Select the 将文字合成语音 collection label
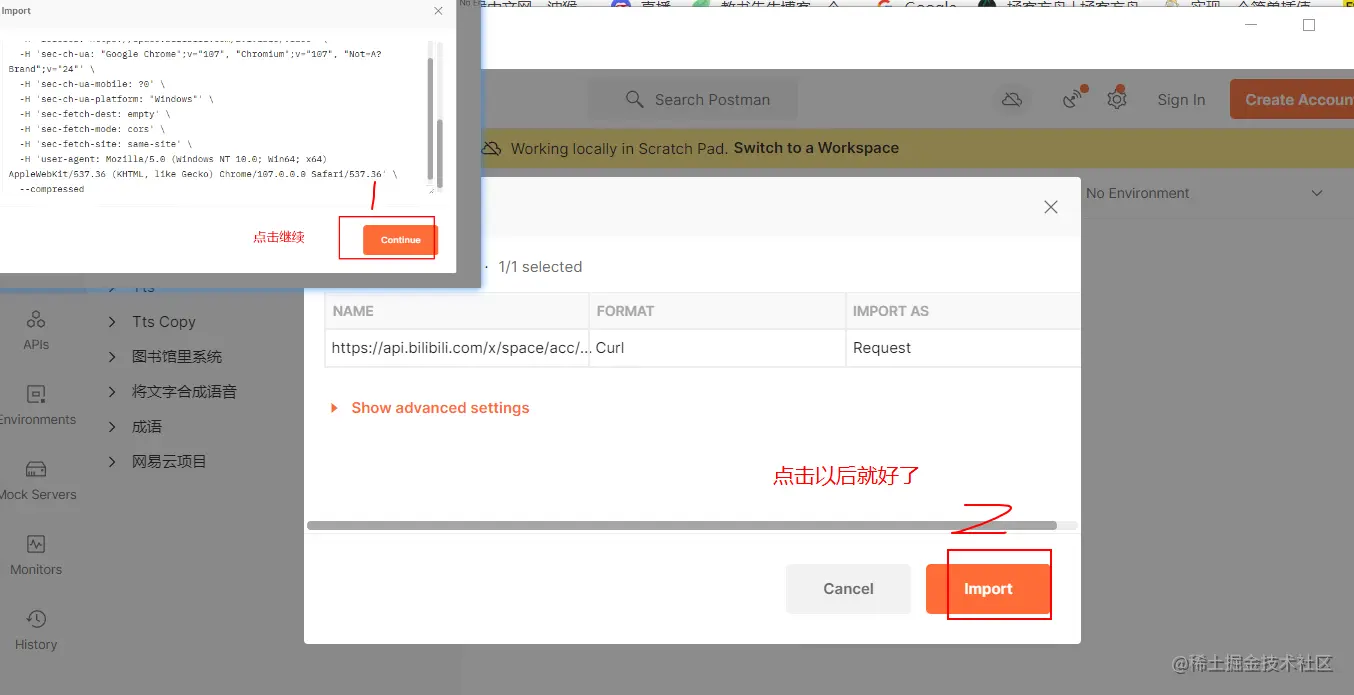This screenshot has width=1354, height=695. pyautogui.click(x=184, y=392)
